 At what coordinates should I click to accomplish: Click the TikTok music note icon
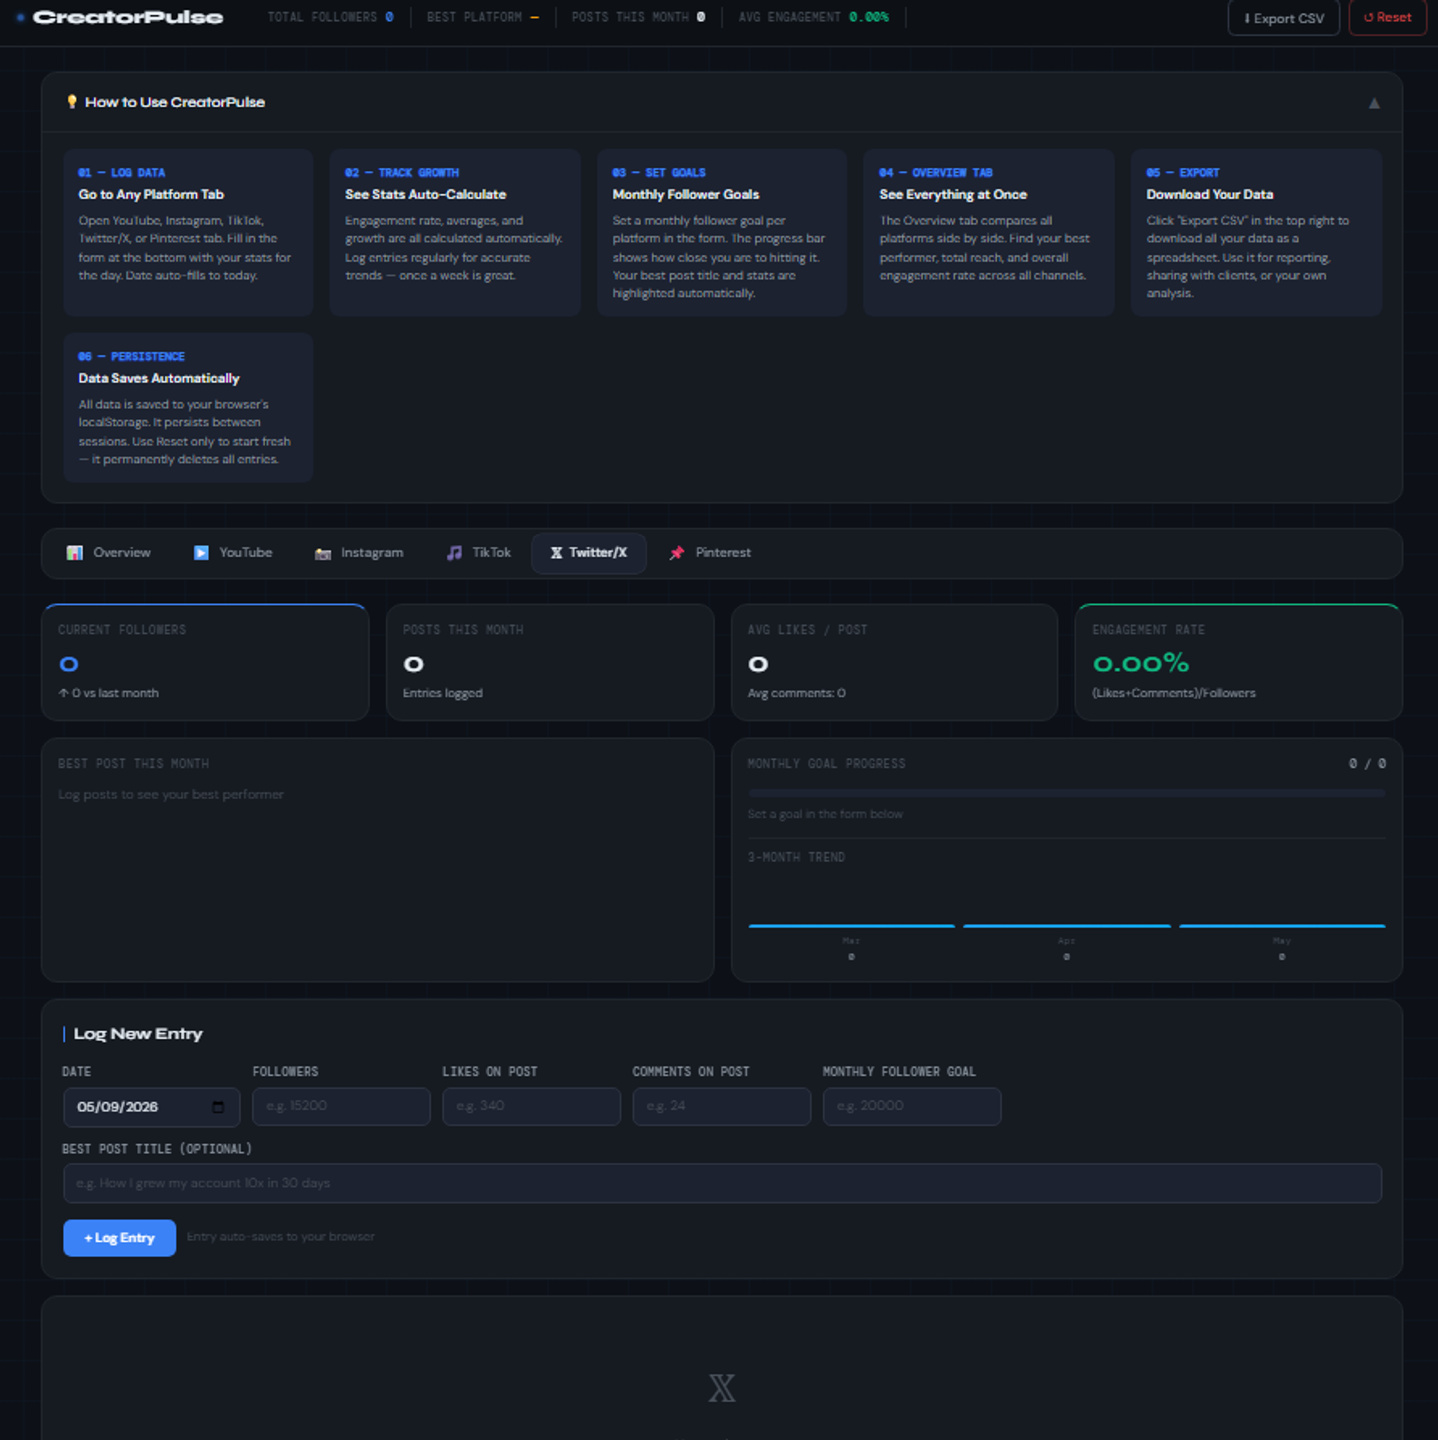coord(455,553)
